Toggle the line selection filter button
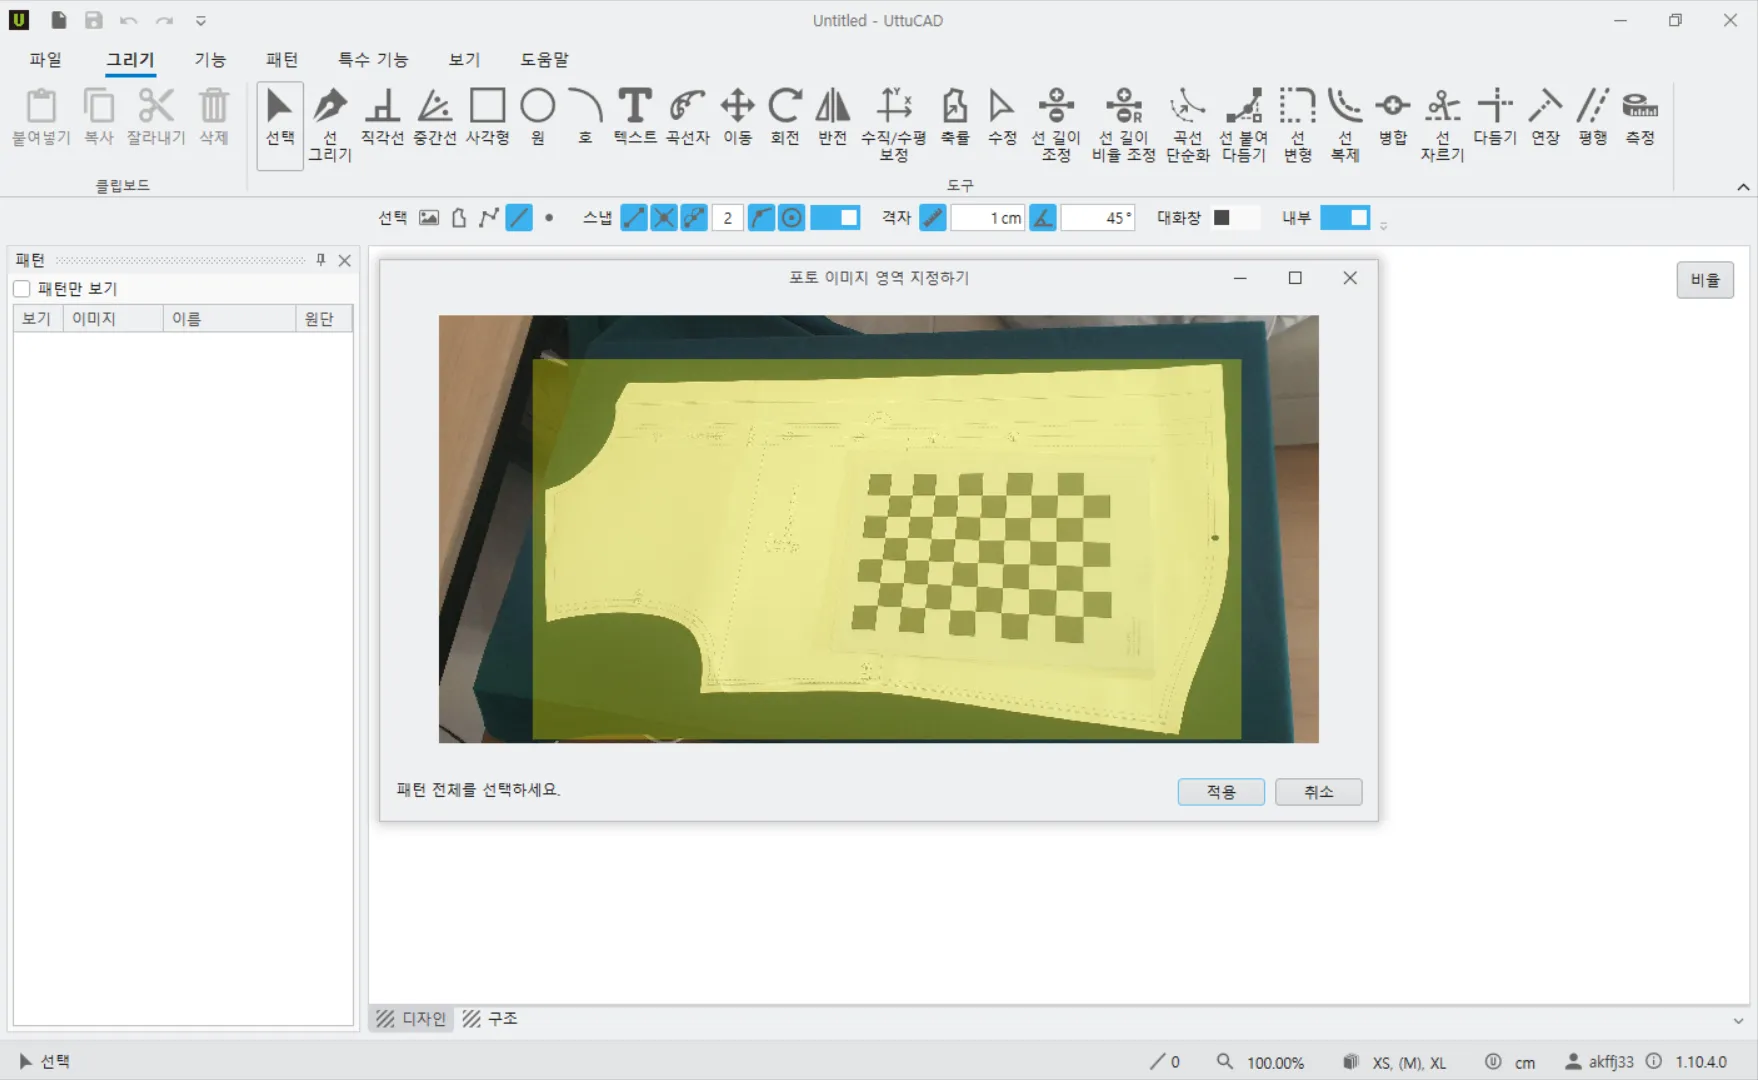Image resolution: width=1758 pixels, height=1080 pixels. (519, 218)
